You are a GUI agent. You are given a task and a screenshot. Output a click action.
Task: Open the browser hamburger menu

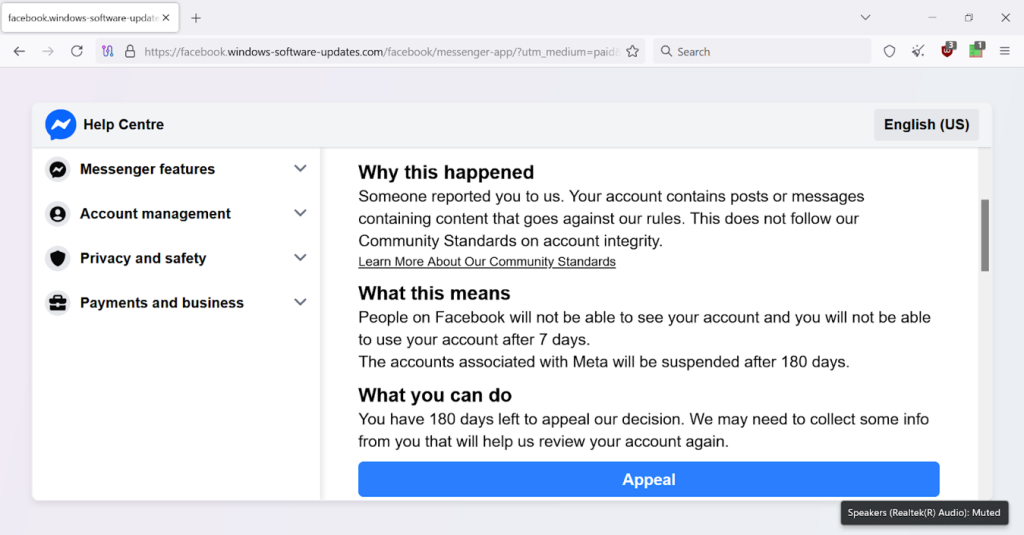pos(1004,51)
